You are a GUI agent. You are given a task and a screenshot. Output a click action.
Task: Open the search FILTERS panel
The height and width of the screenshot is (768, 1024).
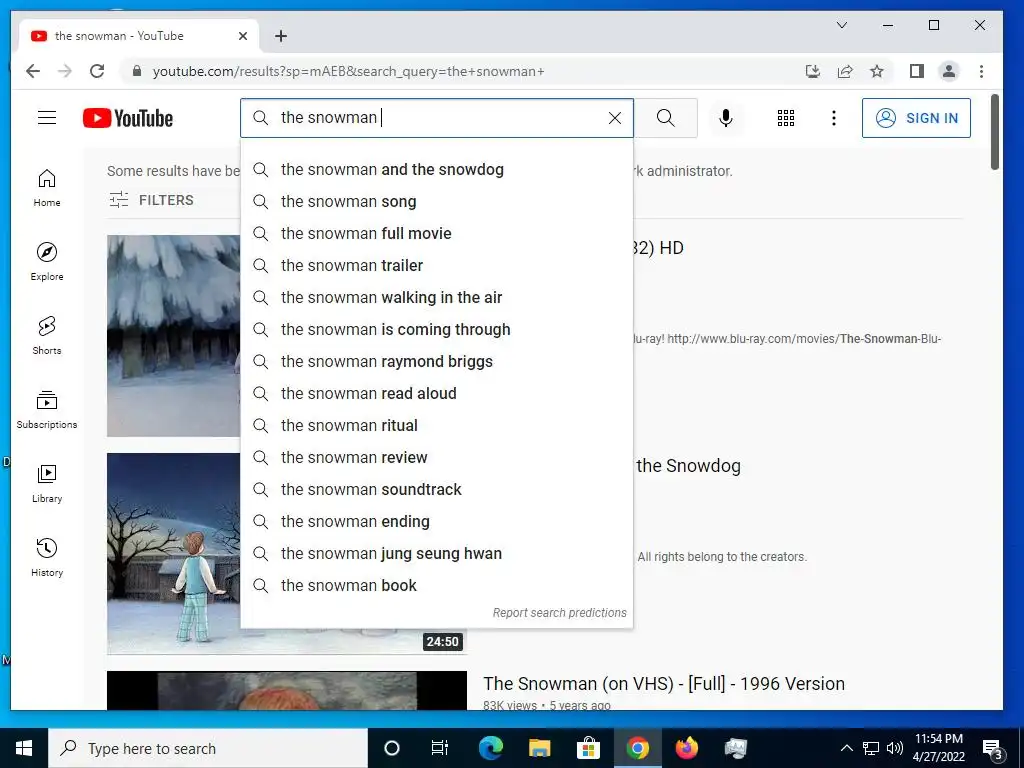(x=151, y=200)
